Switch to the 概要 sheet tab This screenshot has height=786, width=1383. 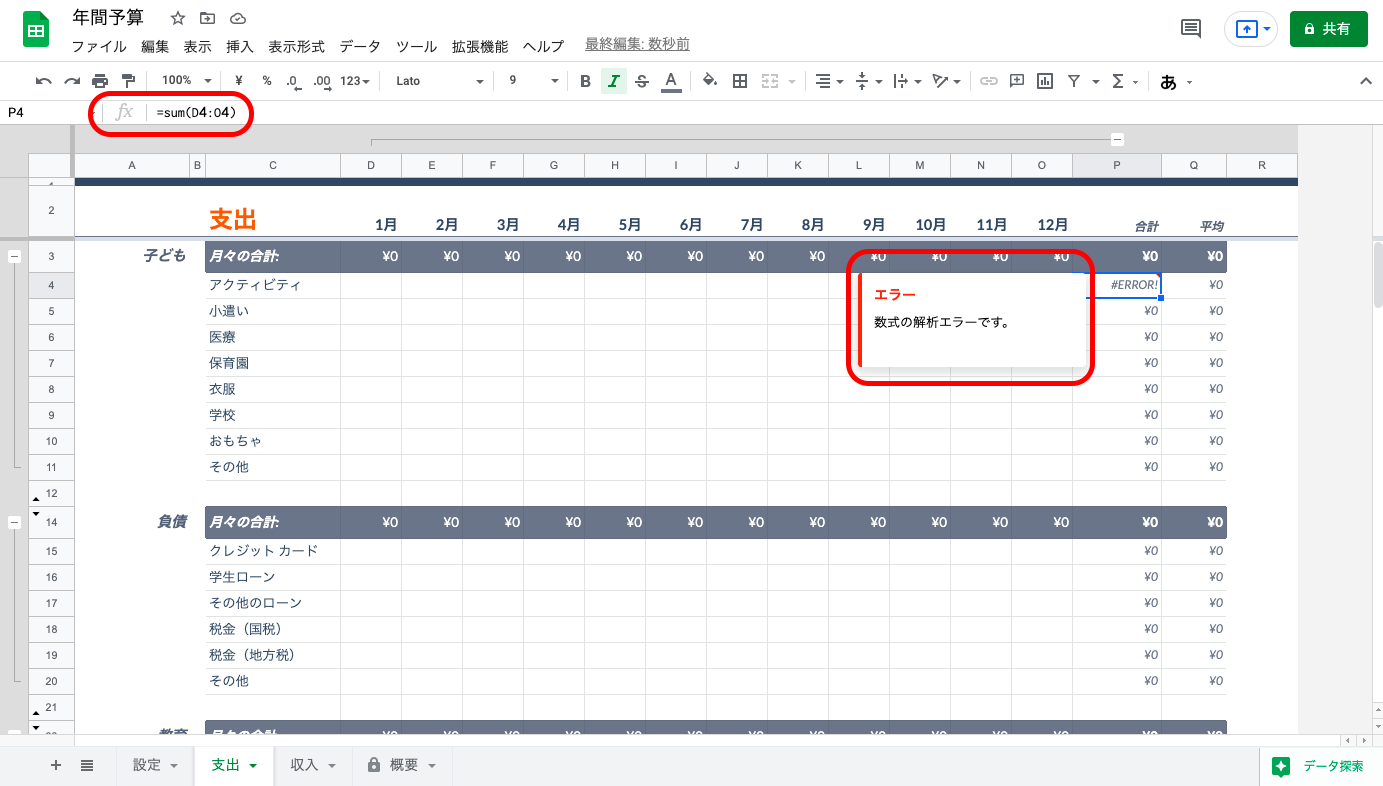[x=401, y=765]
